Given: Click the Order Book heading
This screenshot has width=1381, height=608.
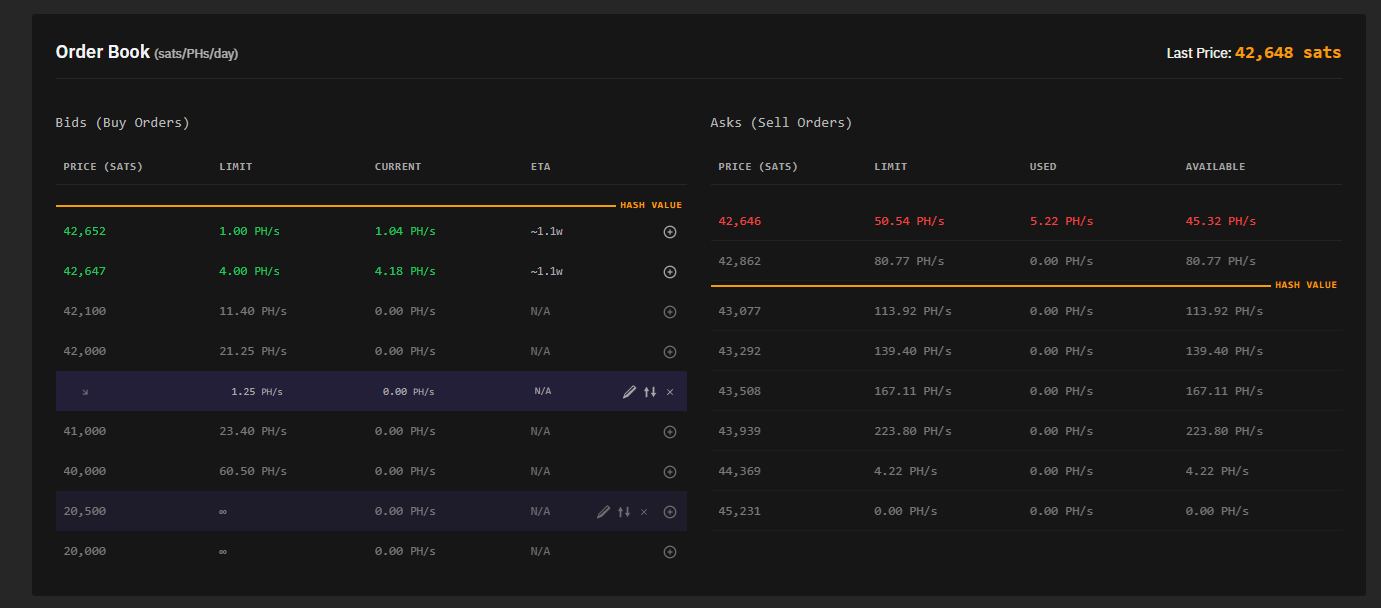Looking at the screenshot, I should click(102, 52).
